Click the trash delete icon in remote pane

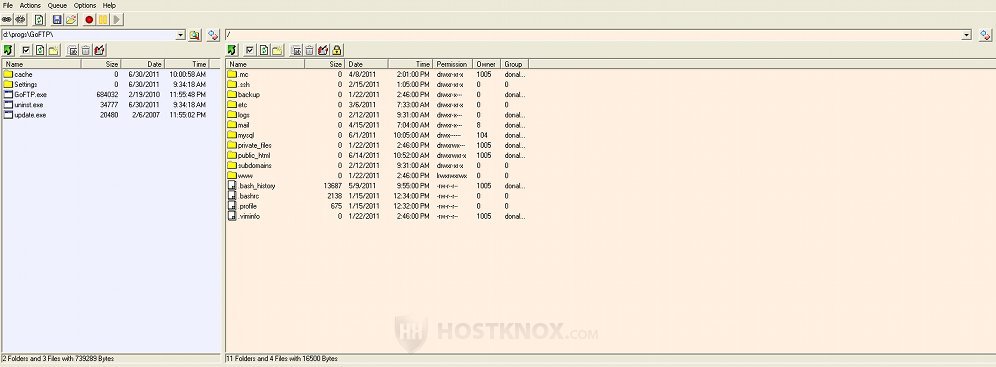[309, 50]
